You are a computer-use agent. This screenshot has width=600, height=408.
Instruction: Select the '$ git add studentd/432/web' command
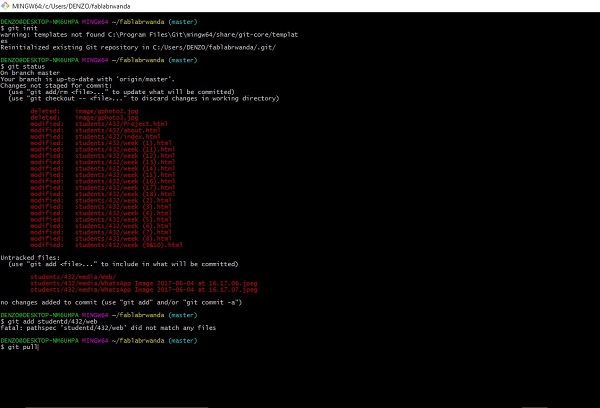(49, 322)
